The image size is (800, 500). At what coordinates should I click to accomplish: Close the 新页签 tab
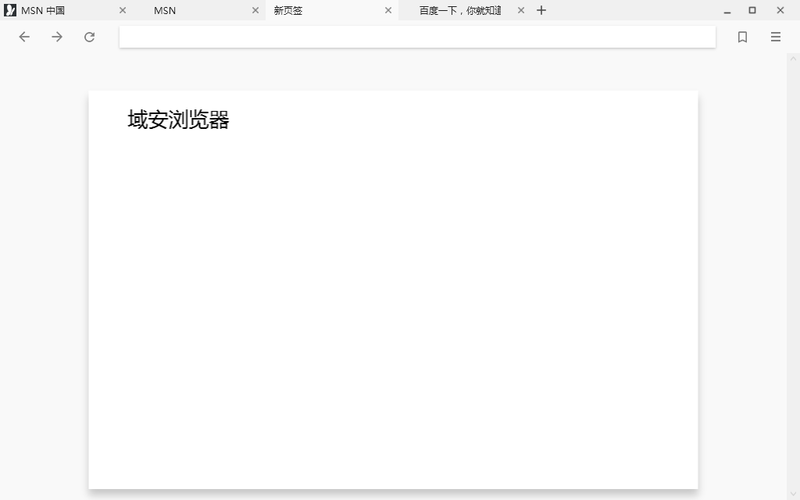[388, 10]
